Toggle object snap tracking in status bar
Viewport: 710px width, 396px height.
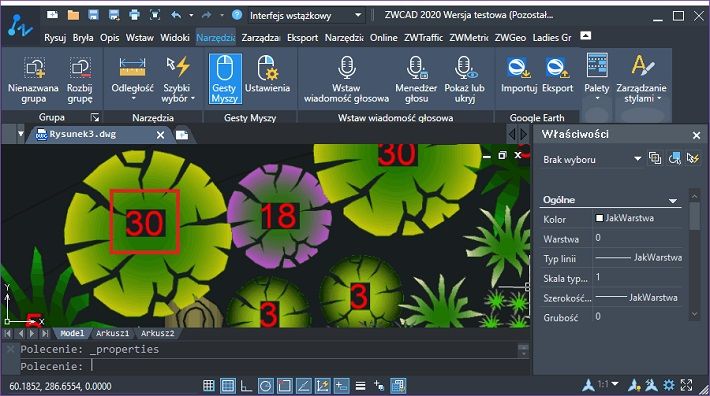point(304,386)
